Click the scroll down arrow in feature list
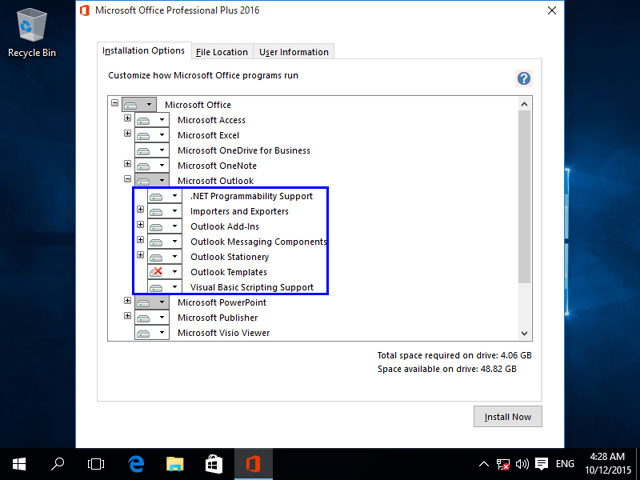The image size is (640, 480). pos(524,333)
